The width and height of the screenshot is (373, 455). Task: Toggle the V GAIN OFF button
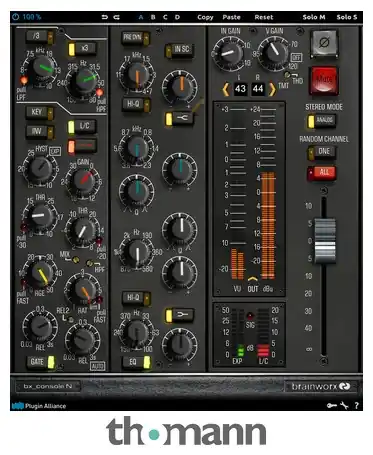296,57
